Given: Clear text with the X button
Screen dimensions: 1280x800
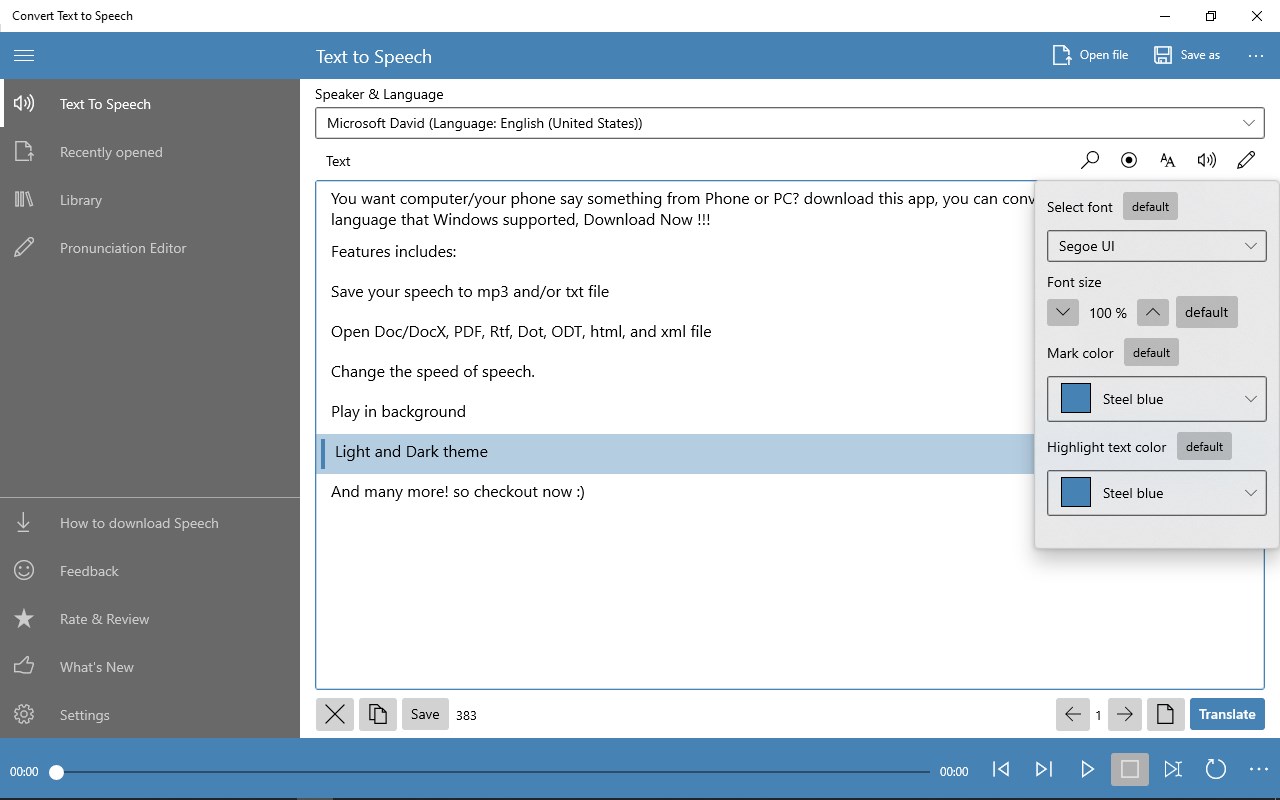Looking at the screenshot, I should point(335,714).
